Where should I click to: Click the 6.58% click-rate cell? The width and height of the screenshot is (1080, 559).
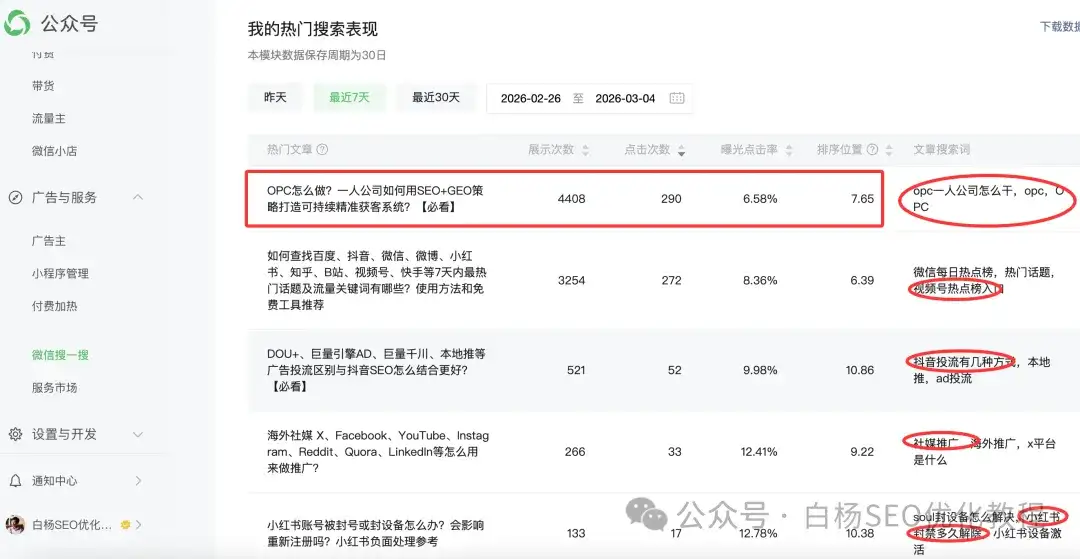tap(760, 199)
